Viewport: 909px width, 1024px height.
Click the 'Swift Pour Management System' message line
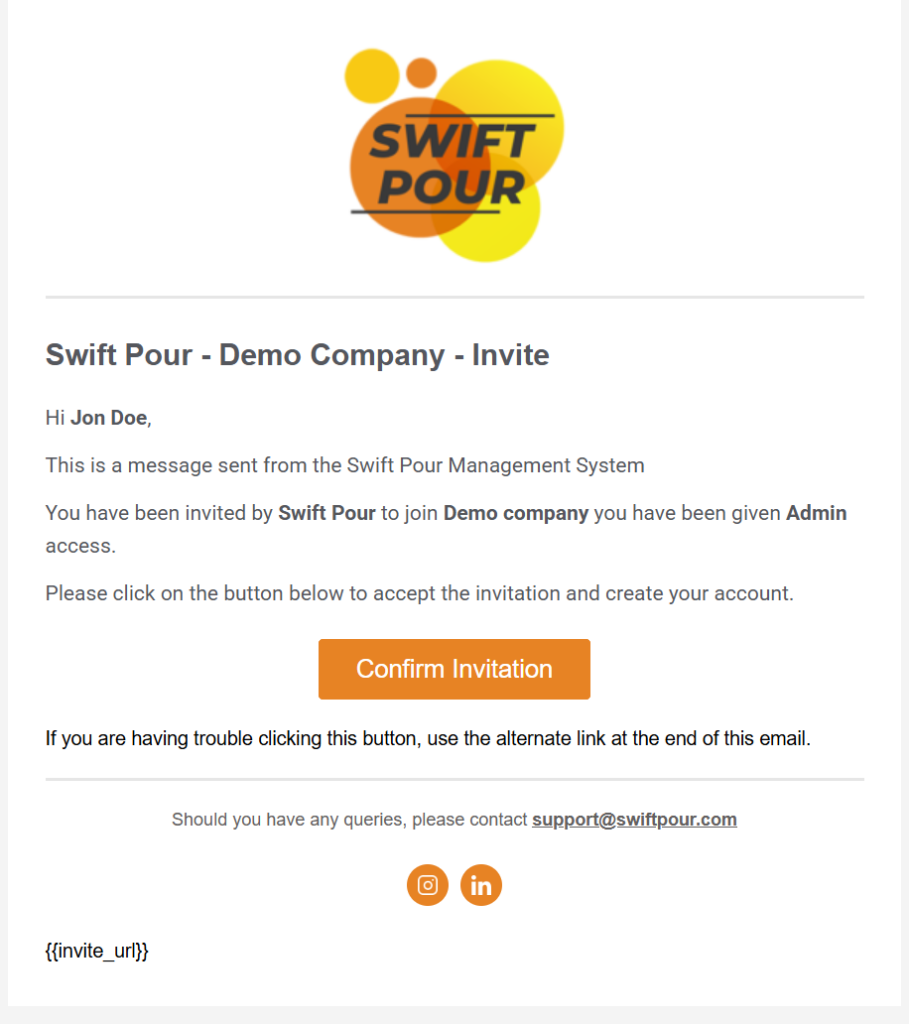click(x=345, y=465)
